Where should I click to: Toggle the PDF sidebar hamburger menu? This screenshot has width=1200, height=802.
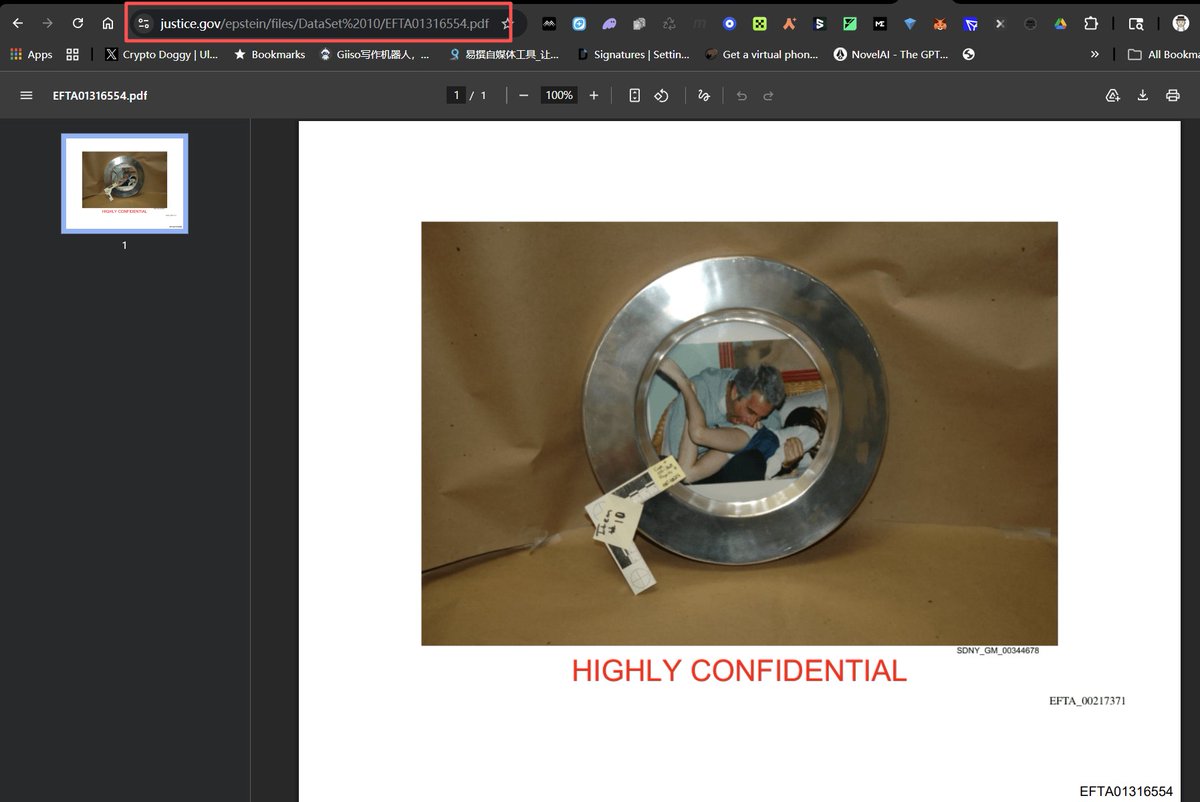26,96
